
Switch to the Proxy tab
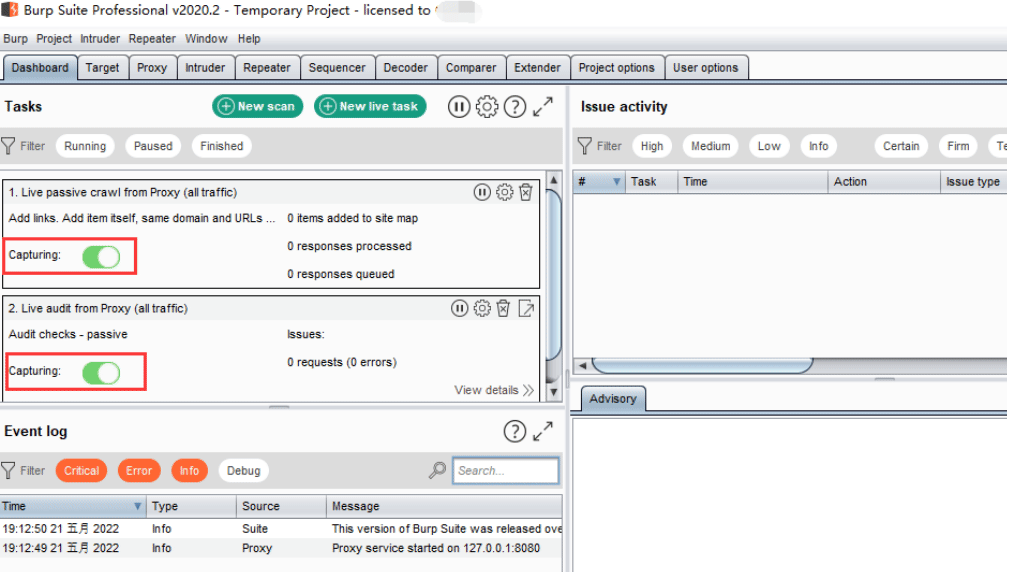[152, 68]
